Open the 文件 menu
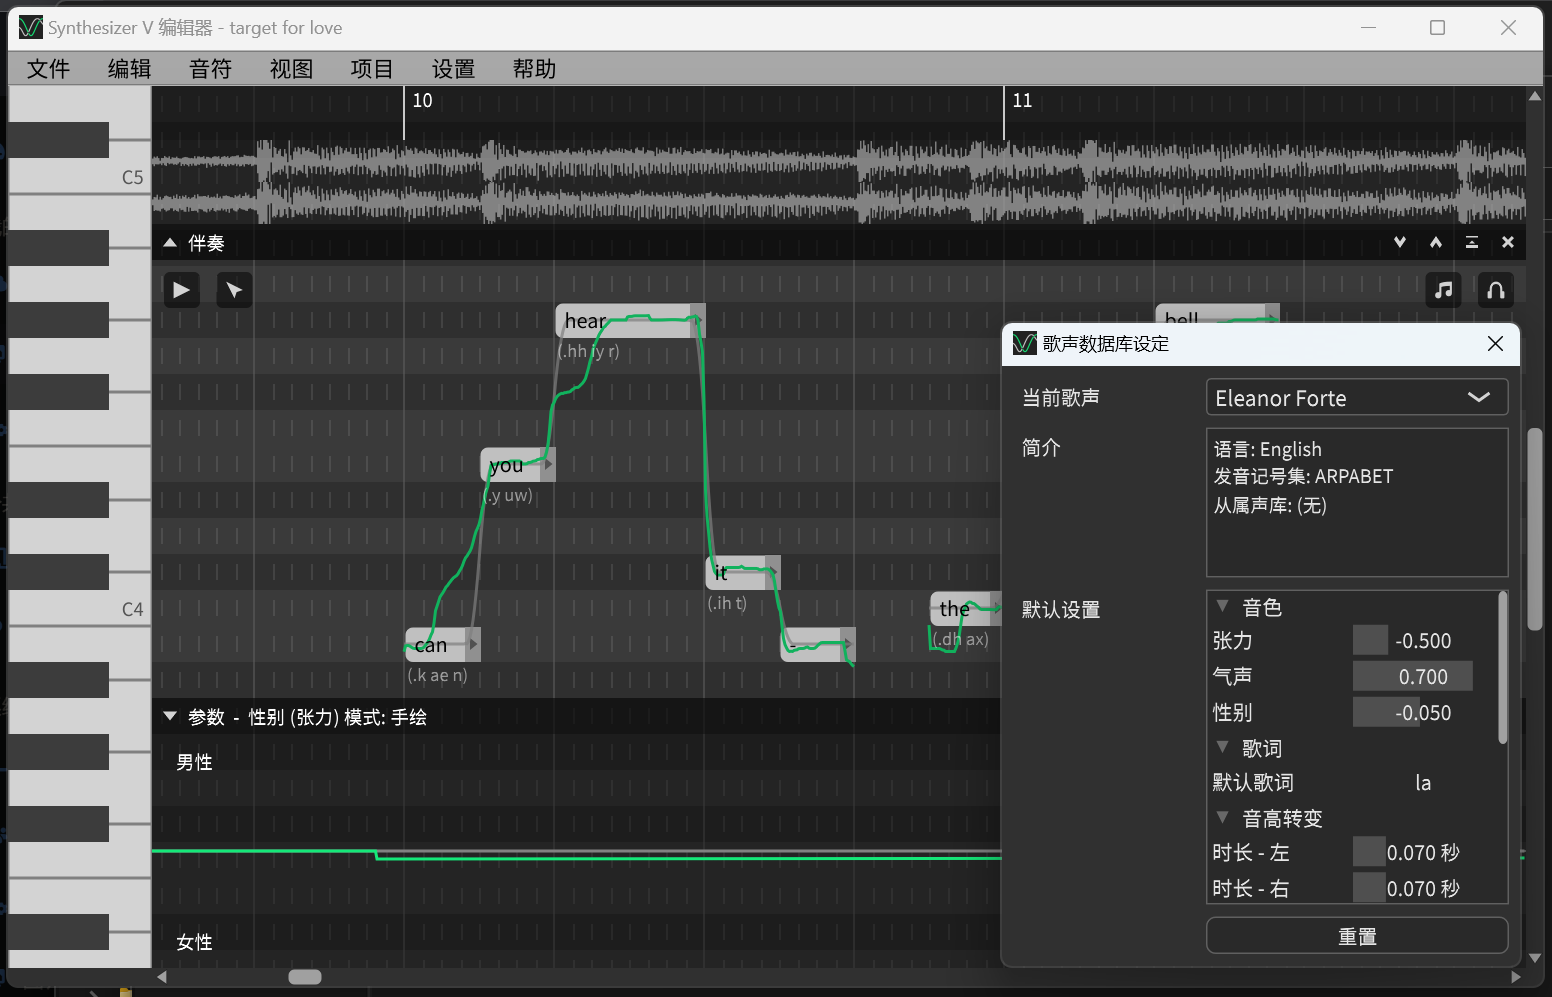Image resolution: width=1552 pixels, height=997 pixels. click(x=48, y=69)
